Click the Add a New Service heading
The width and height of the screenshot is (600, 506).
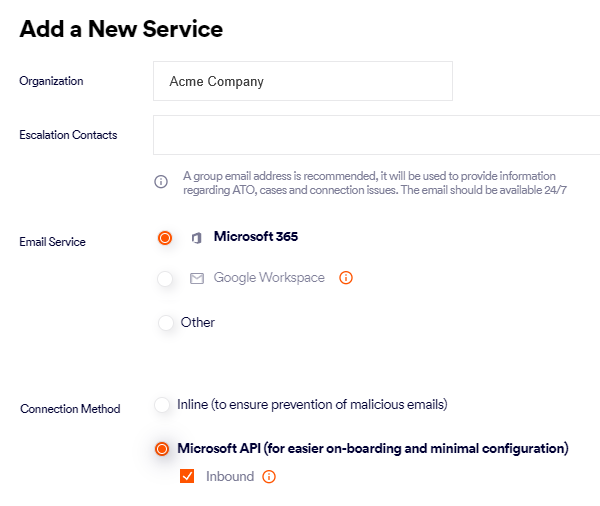coord(121,29)
